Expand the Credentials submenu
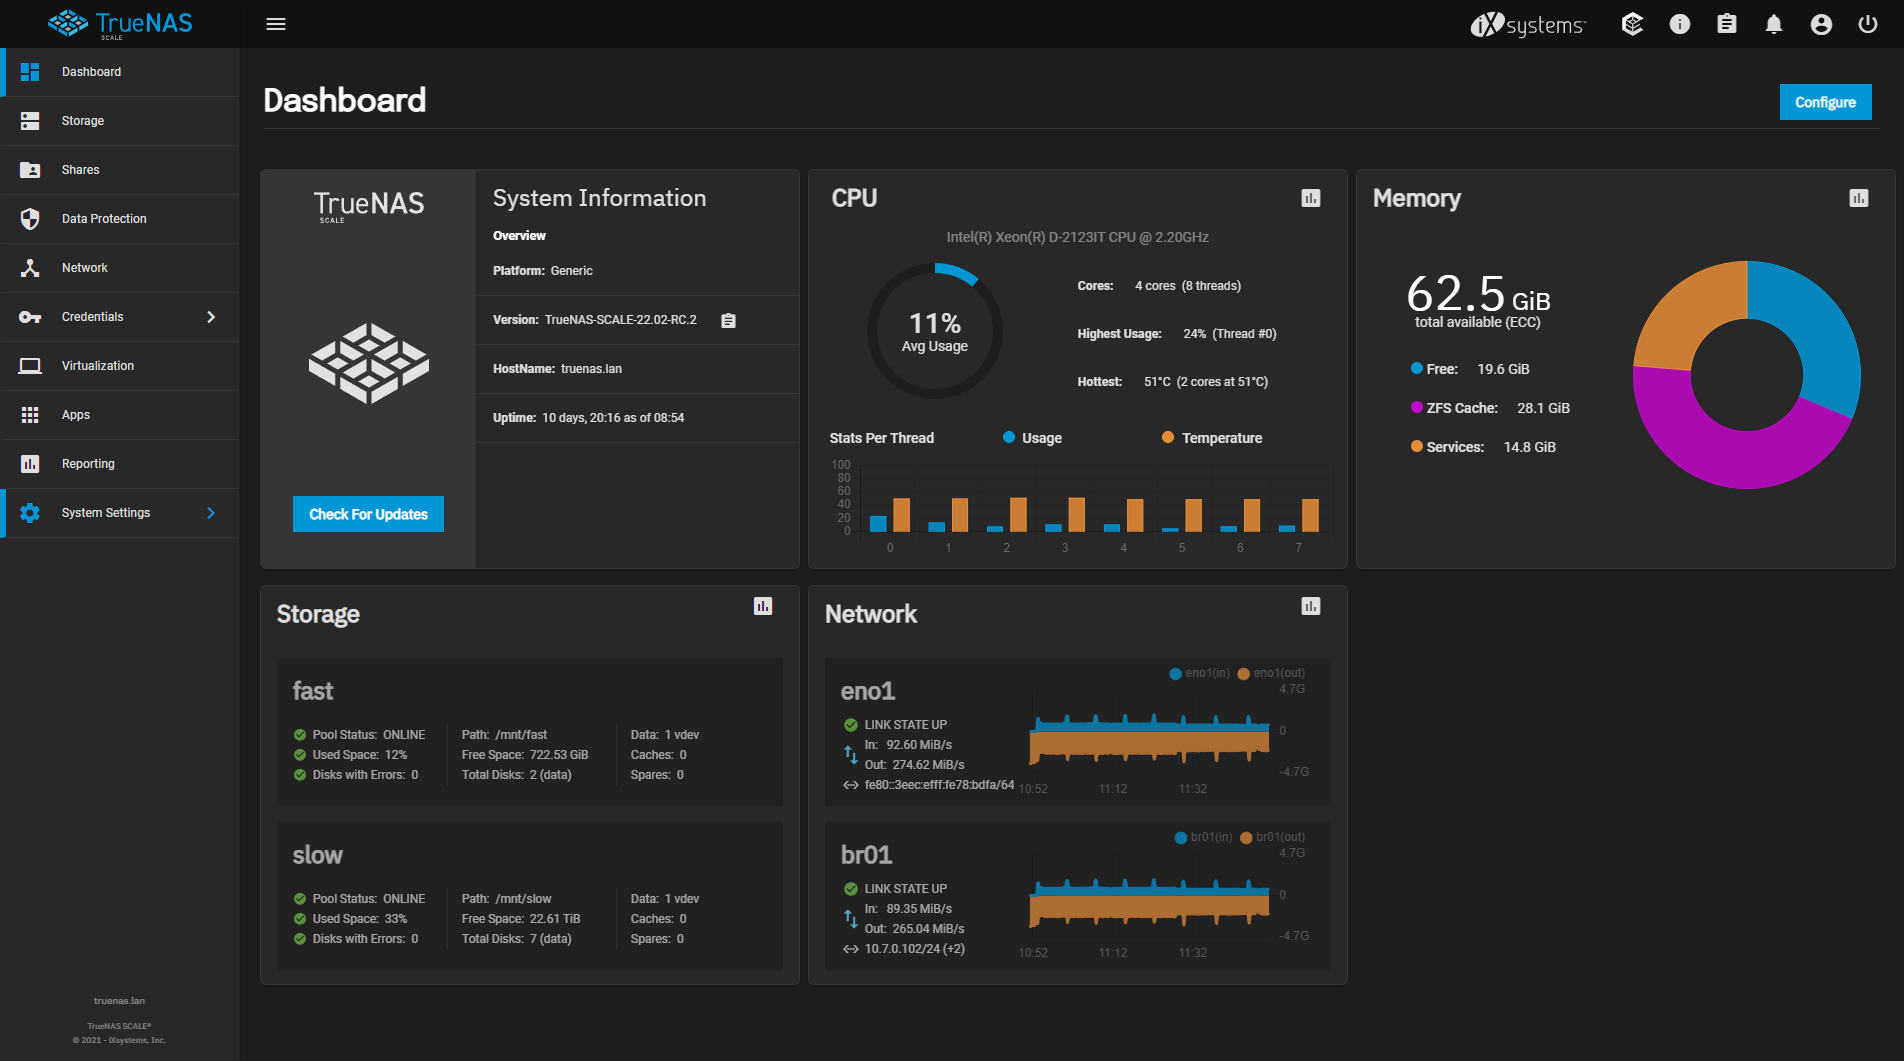This screenshot has height=1061, width=1904. 210,317
